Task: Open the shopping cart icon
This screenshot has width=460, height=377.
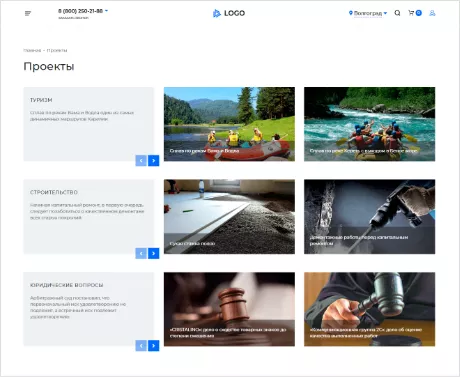Action: (415, 13)
